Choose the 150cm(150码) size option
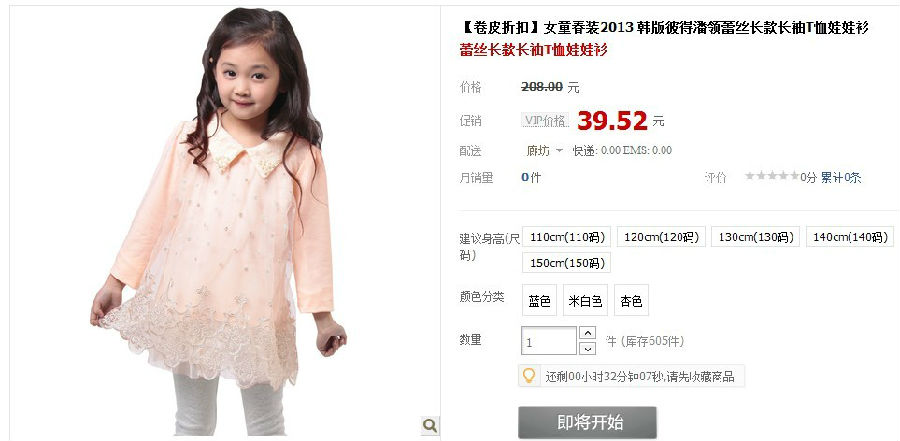Viewport: 900px width, 441px height. 566,262
